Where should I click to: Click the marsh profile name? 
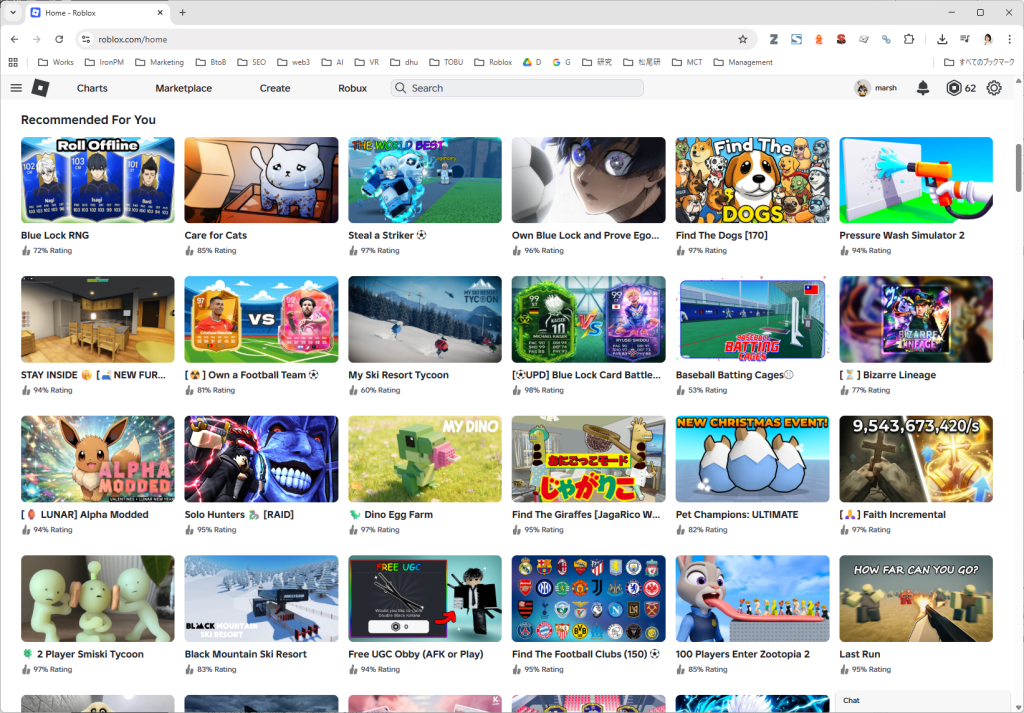point(884,88)
